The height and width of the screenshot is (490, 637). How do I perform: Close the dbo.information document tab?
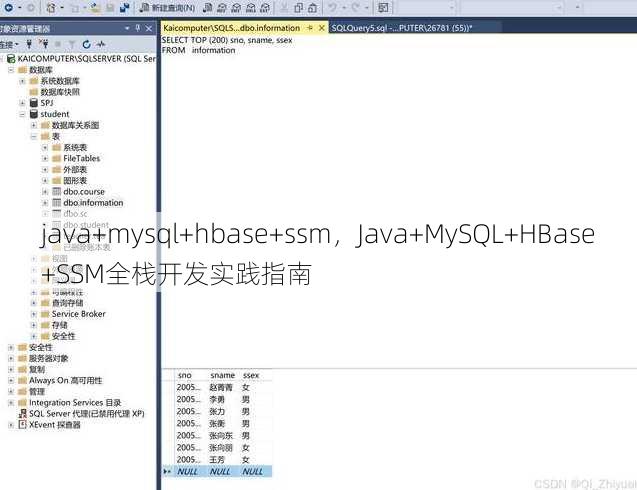point(322,28)
